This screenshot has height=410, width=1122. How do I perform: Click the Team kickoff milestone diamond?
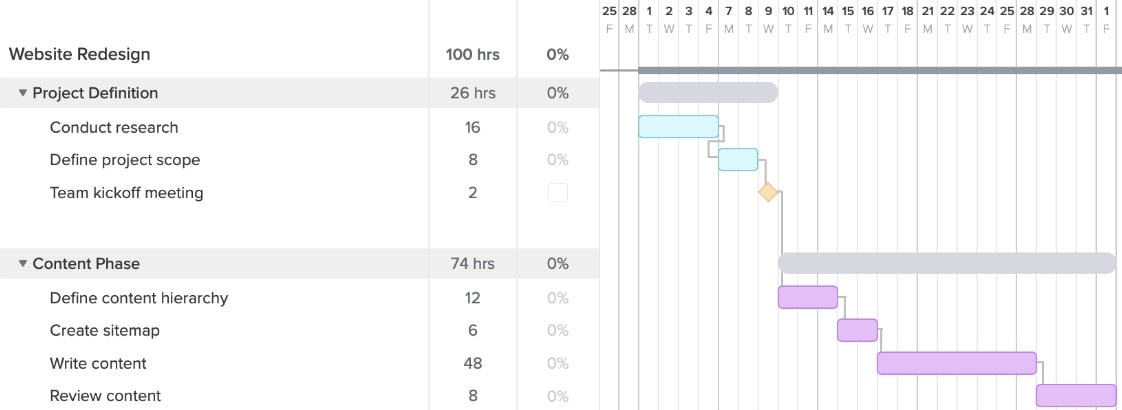coord(768,192)
